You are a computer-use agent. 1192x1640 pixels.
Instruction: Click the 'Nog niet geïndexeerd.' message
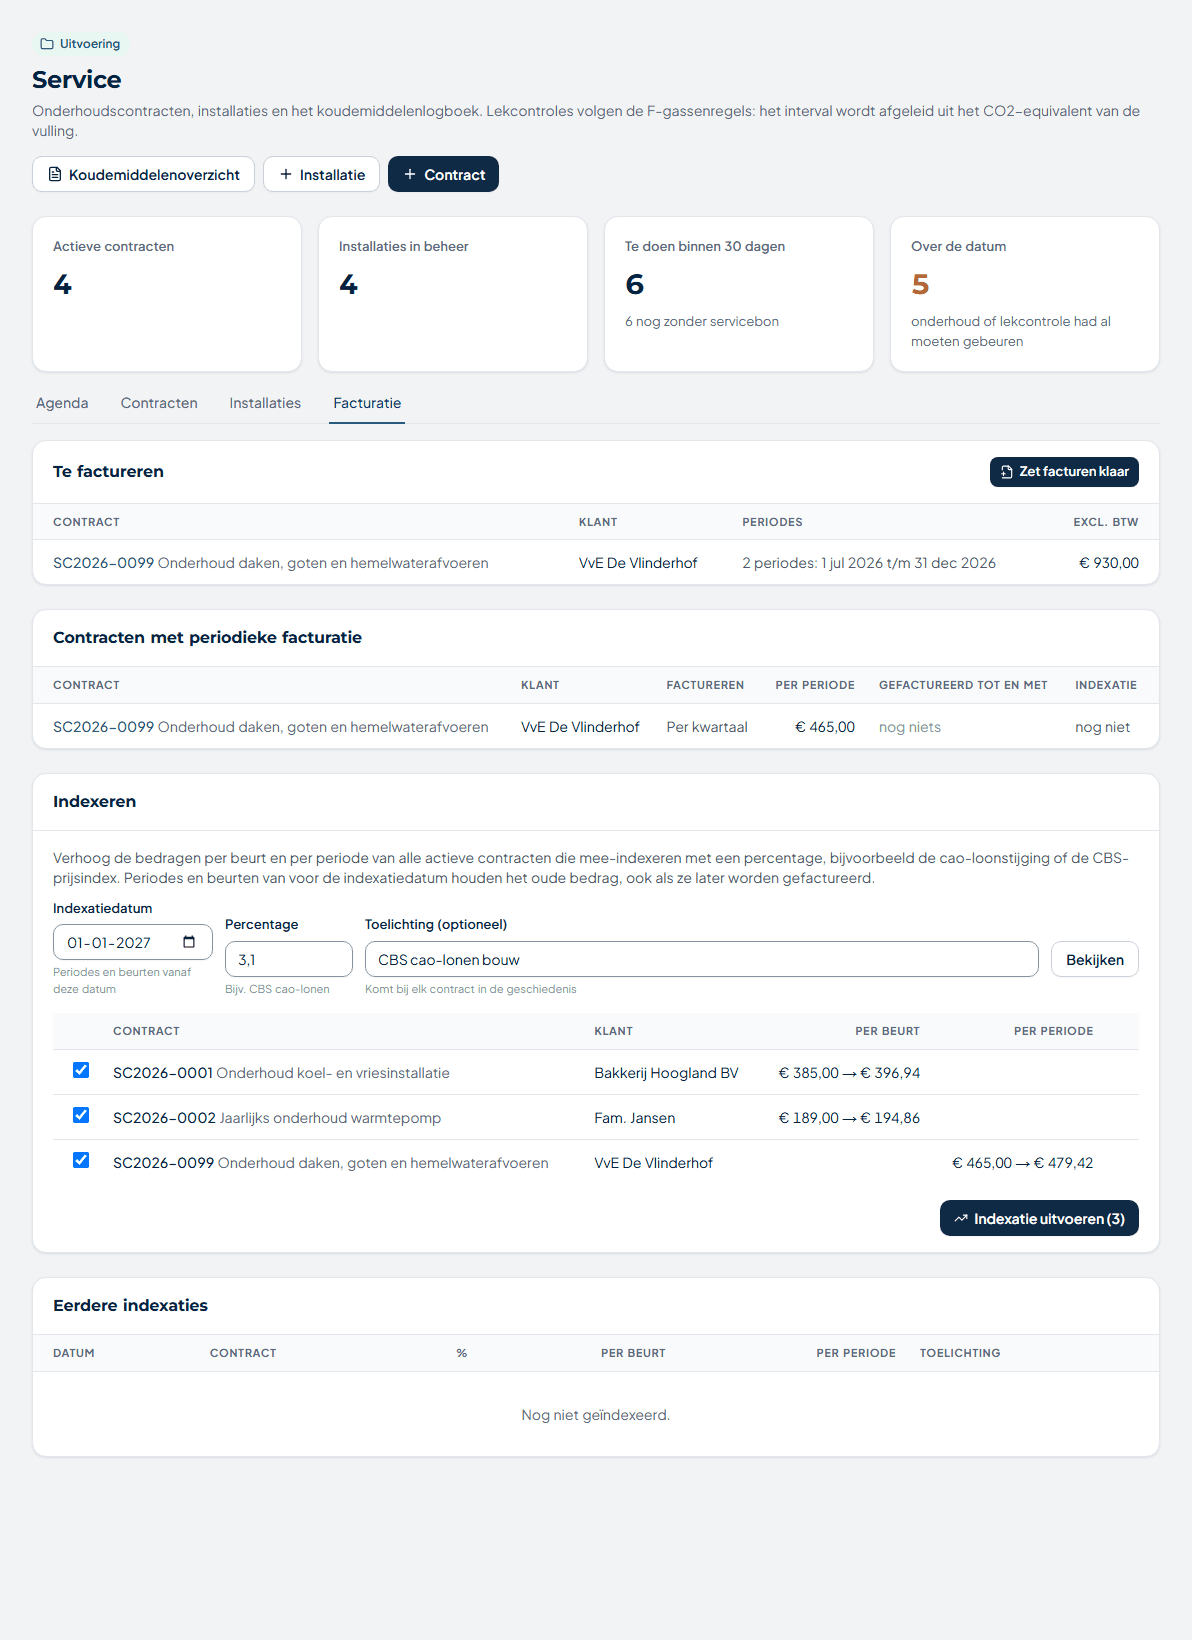coord(596,1415)
